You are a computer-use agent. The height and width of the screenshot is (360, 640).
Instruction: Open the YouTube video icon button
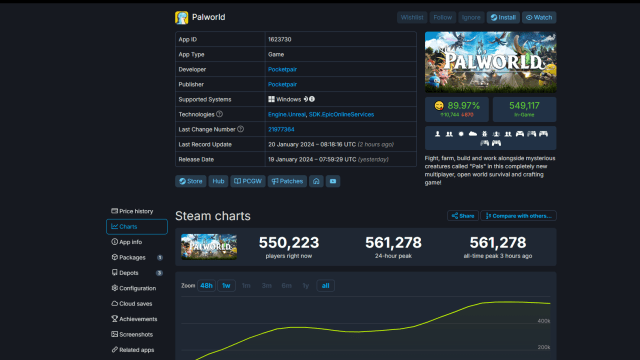(333, 181)
